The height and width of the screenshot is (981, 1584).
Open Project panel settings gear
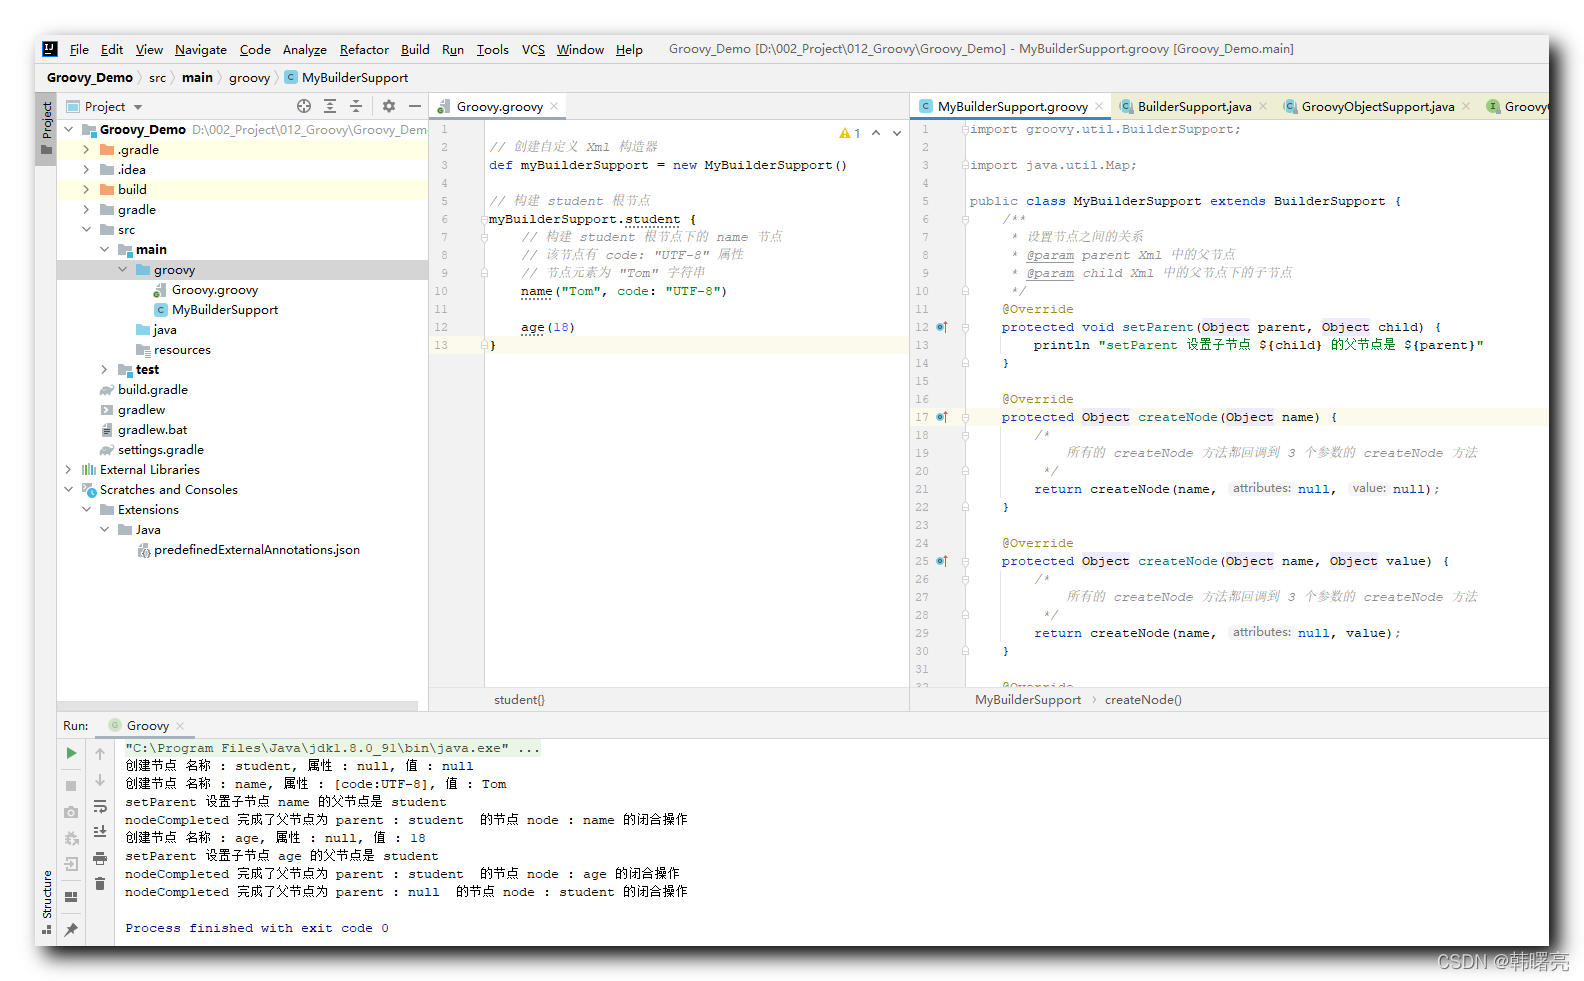(389, 106)
